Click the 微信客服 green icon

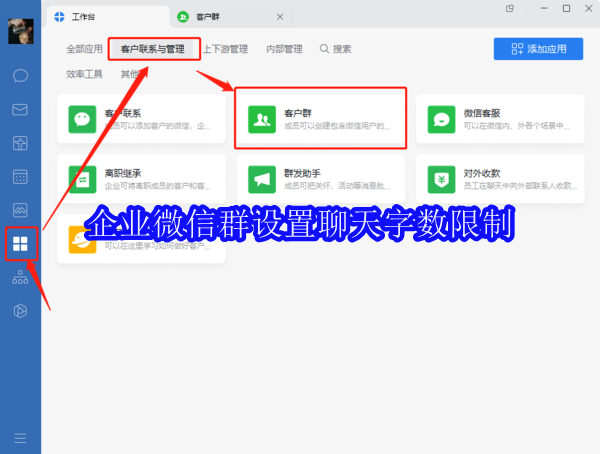pyautogui.click(x=442, y=119)
